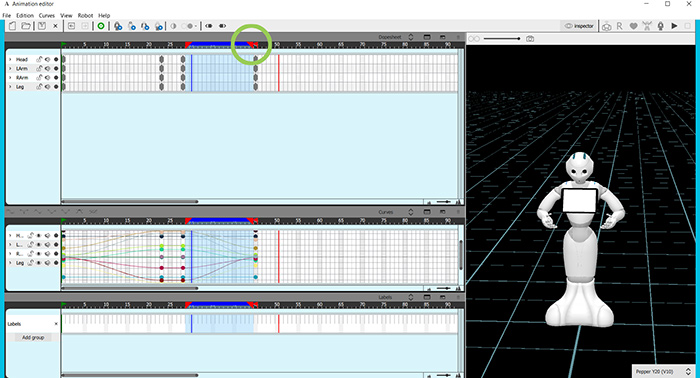Toggle the Leg row black dot in Dopesheet
This screenshot has height=378, width=700.
pyautogui.click(x=56, y=87)
